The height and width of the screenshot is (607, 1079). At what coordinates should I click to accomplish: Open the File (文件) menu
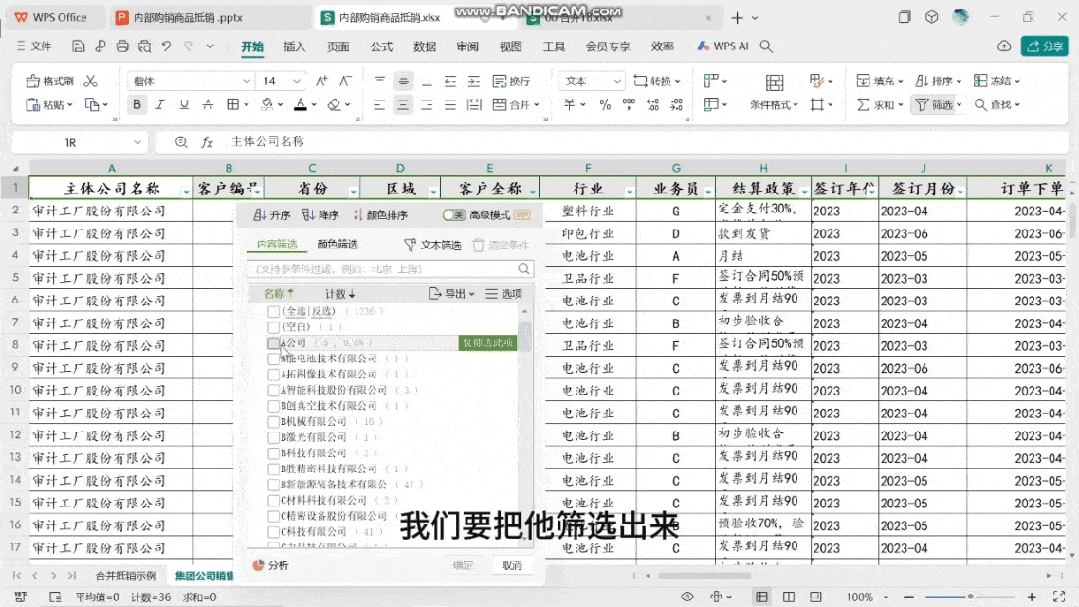pyautogui.click(x=34, y=46)
